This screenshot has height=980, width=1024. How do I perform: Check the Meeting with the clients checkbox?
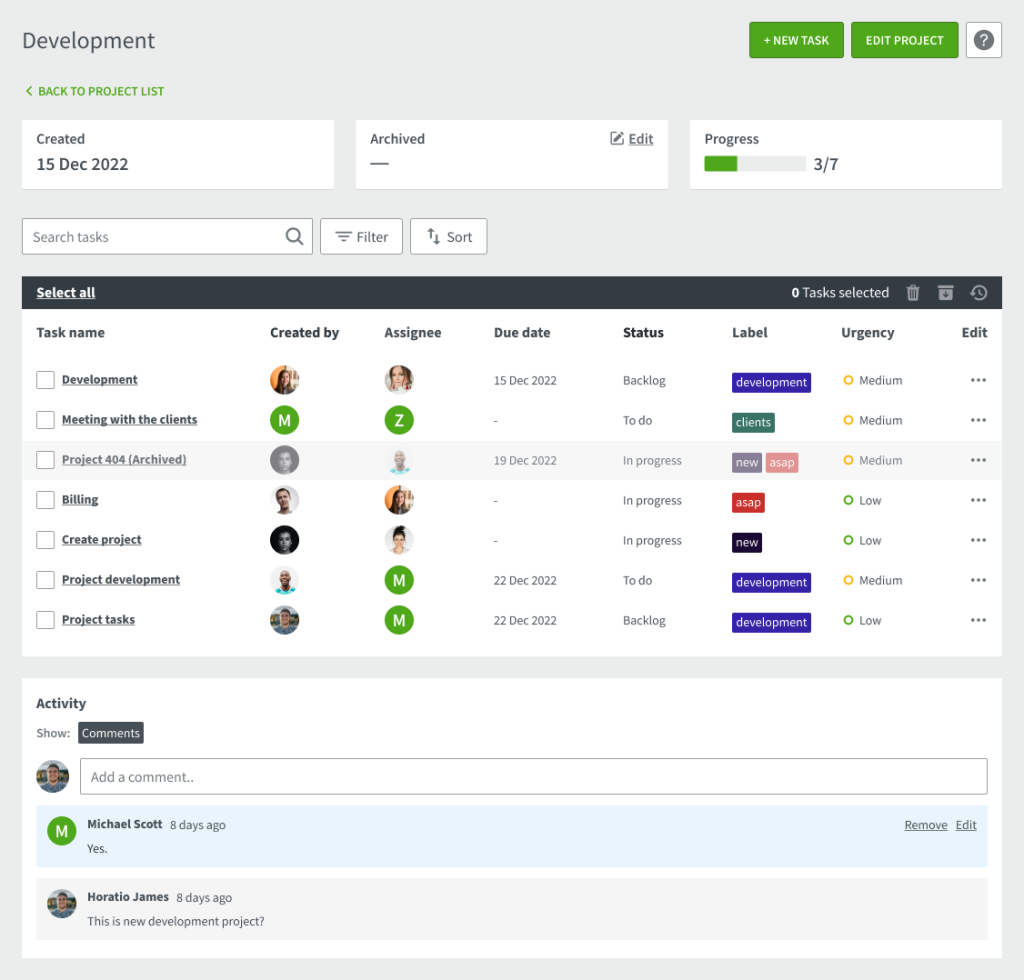coord(45,420)
